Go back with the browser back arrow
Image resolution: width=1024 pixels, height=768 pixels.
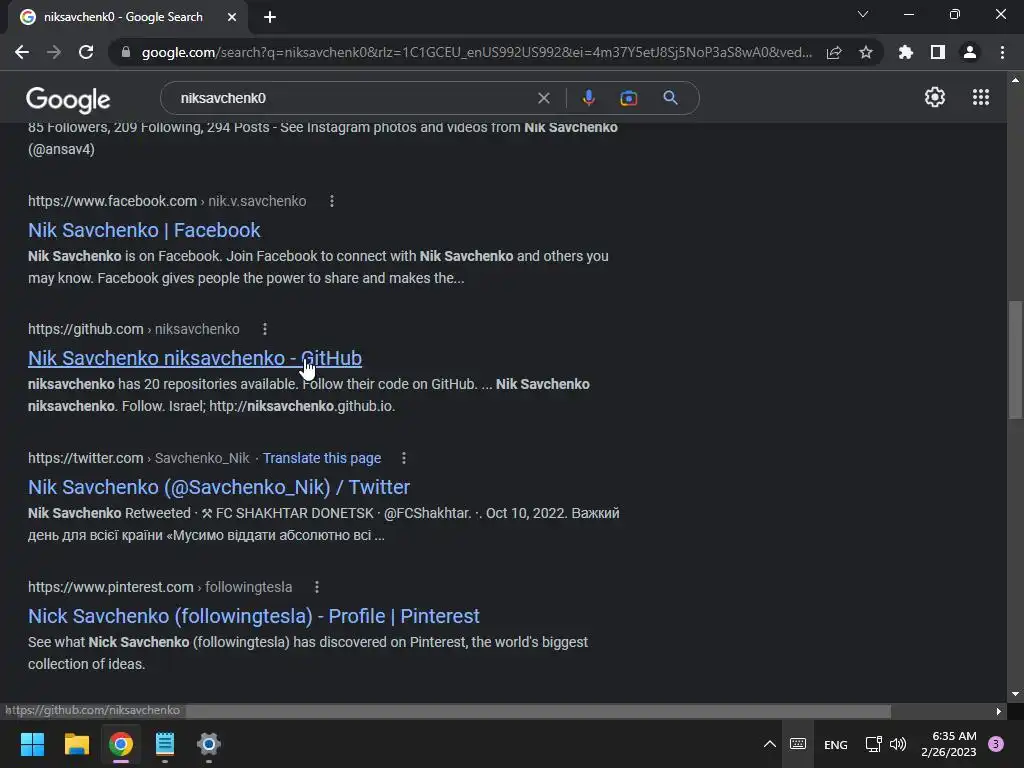pyautogui.click(x=22, y=52)
